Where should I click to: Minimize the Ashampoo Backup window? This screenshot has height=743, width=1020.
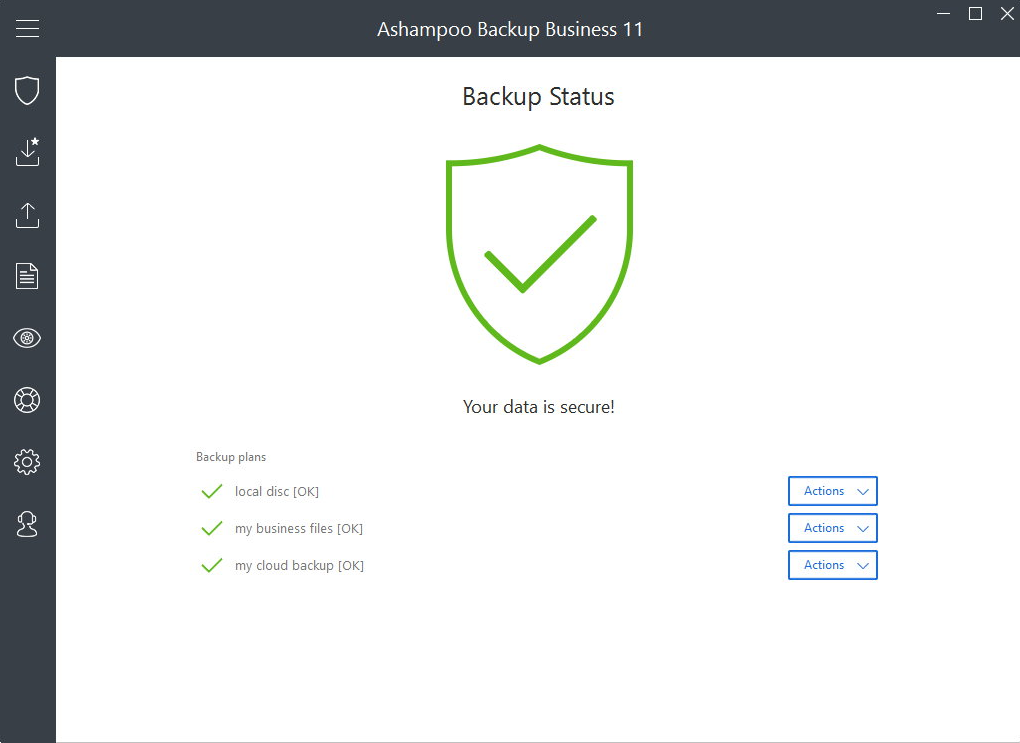(943, 14)
